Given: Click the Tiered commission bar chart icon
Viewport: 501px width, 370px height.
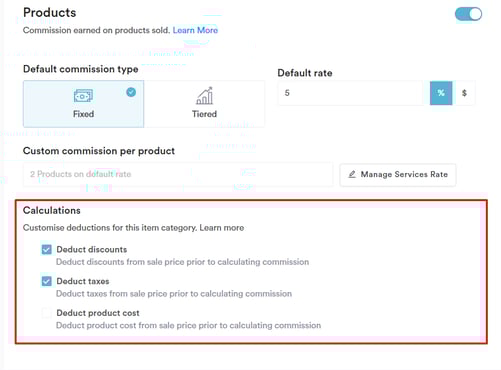Looking at the screenshot, I should point(204,96).
